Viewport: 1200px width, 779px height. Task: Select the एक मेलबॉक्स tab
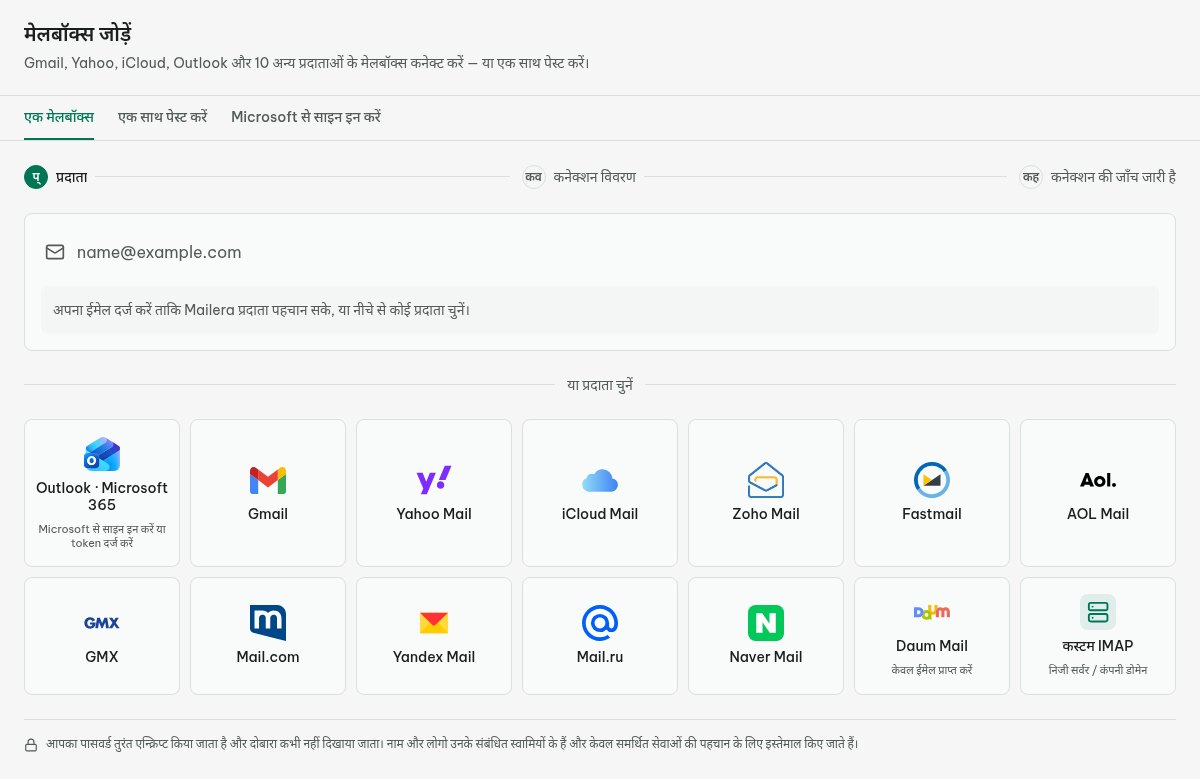(x=59, y=117)
